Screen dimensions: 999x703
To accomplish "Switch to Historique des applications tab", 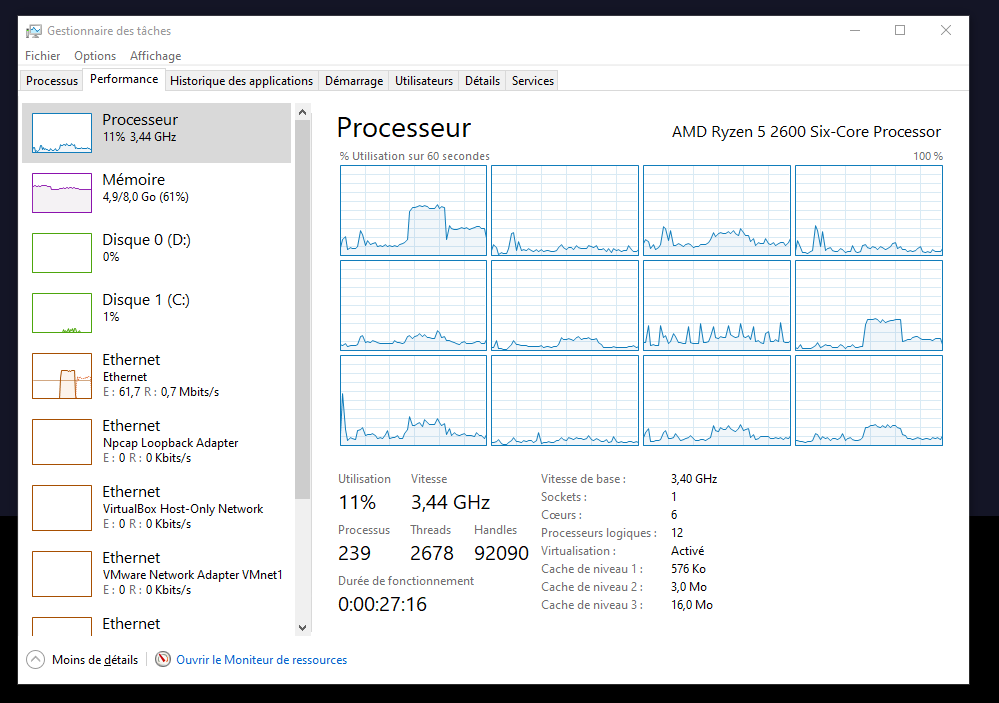I will 241,81.
